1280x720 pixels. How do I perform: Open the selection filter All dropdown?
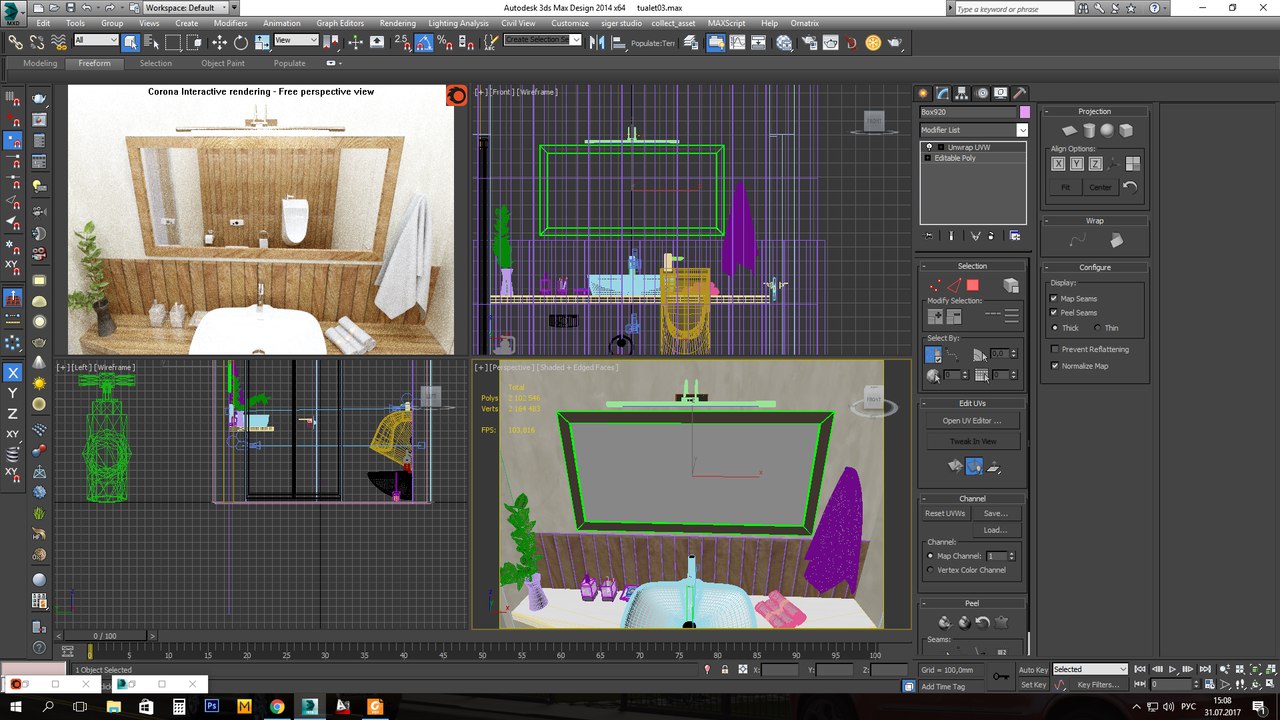pyautogui.click(x=96, y=41)
